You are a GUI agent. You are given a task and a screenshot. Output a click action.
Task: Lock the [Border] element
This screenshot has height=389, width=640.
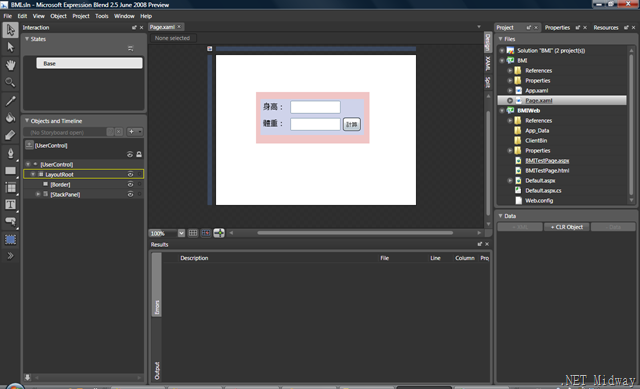(x=139, y=184)
